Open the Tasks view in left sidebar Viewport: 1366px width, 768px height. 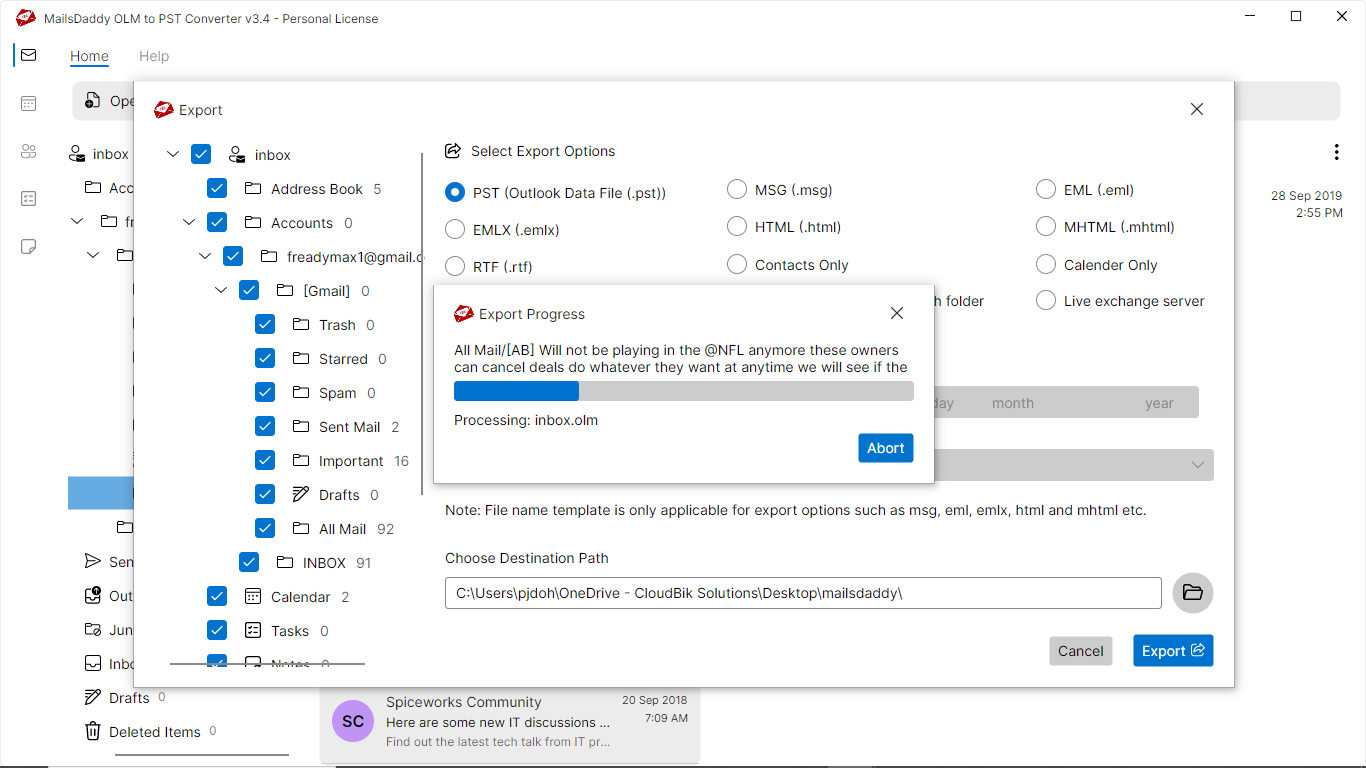point(28,199)
